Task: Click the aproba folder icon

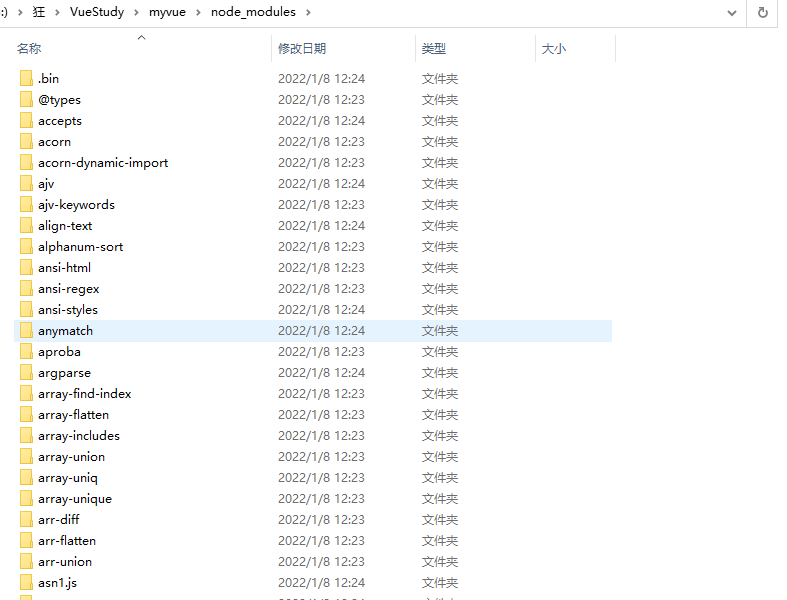Action: 27,351
